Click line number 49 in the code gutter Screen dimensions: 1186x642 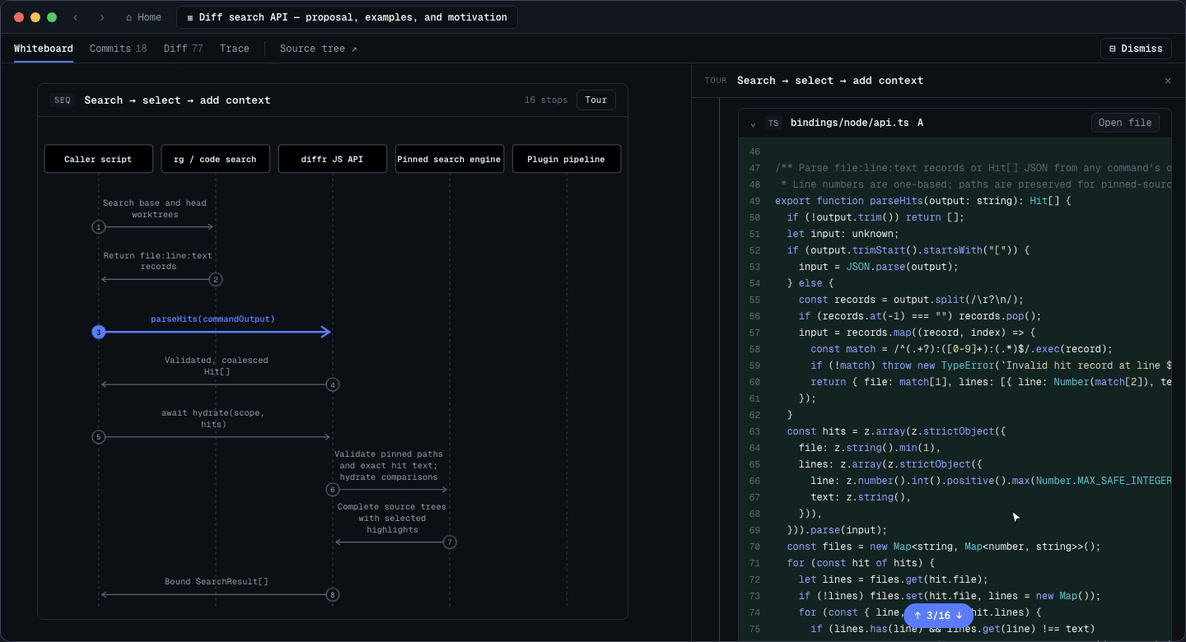pos(754,201)
